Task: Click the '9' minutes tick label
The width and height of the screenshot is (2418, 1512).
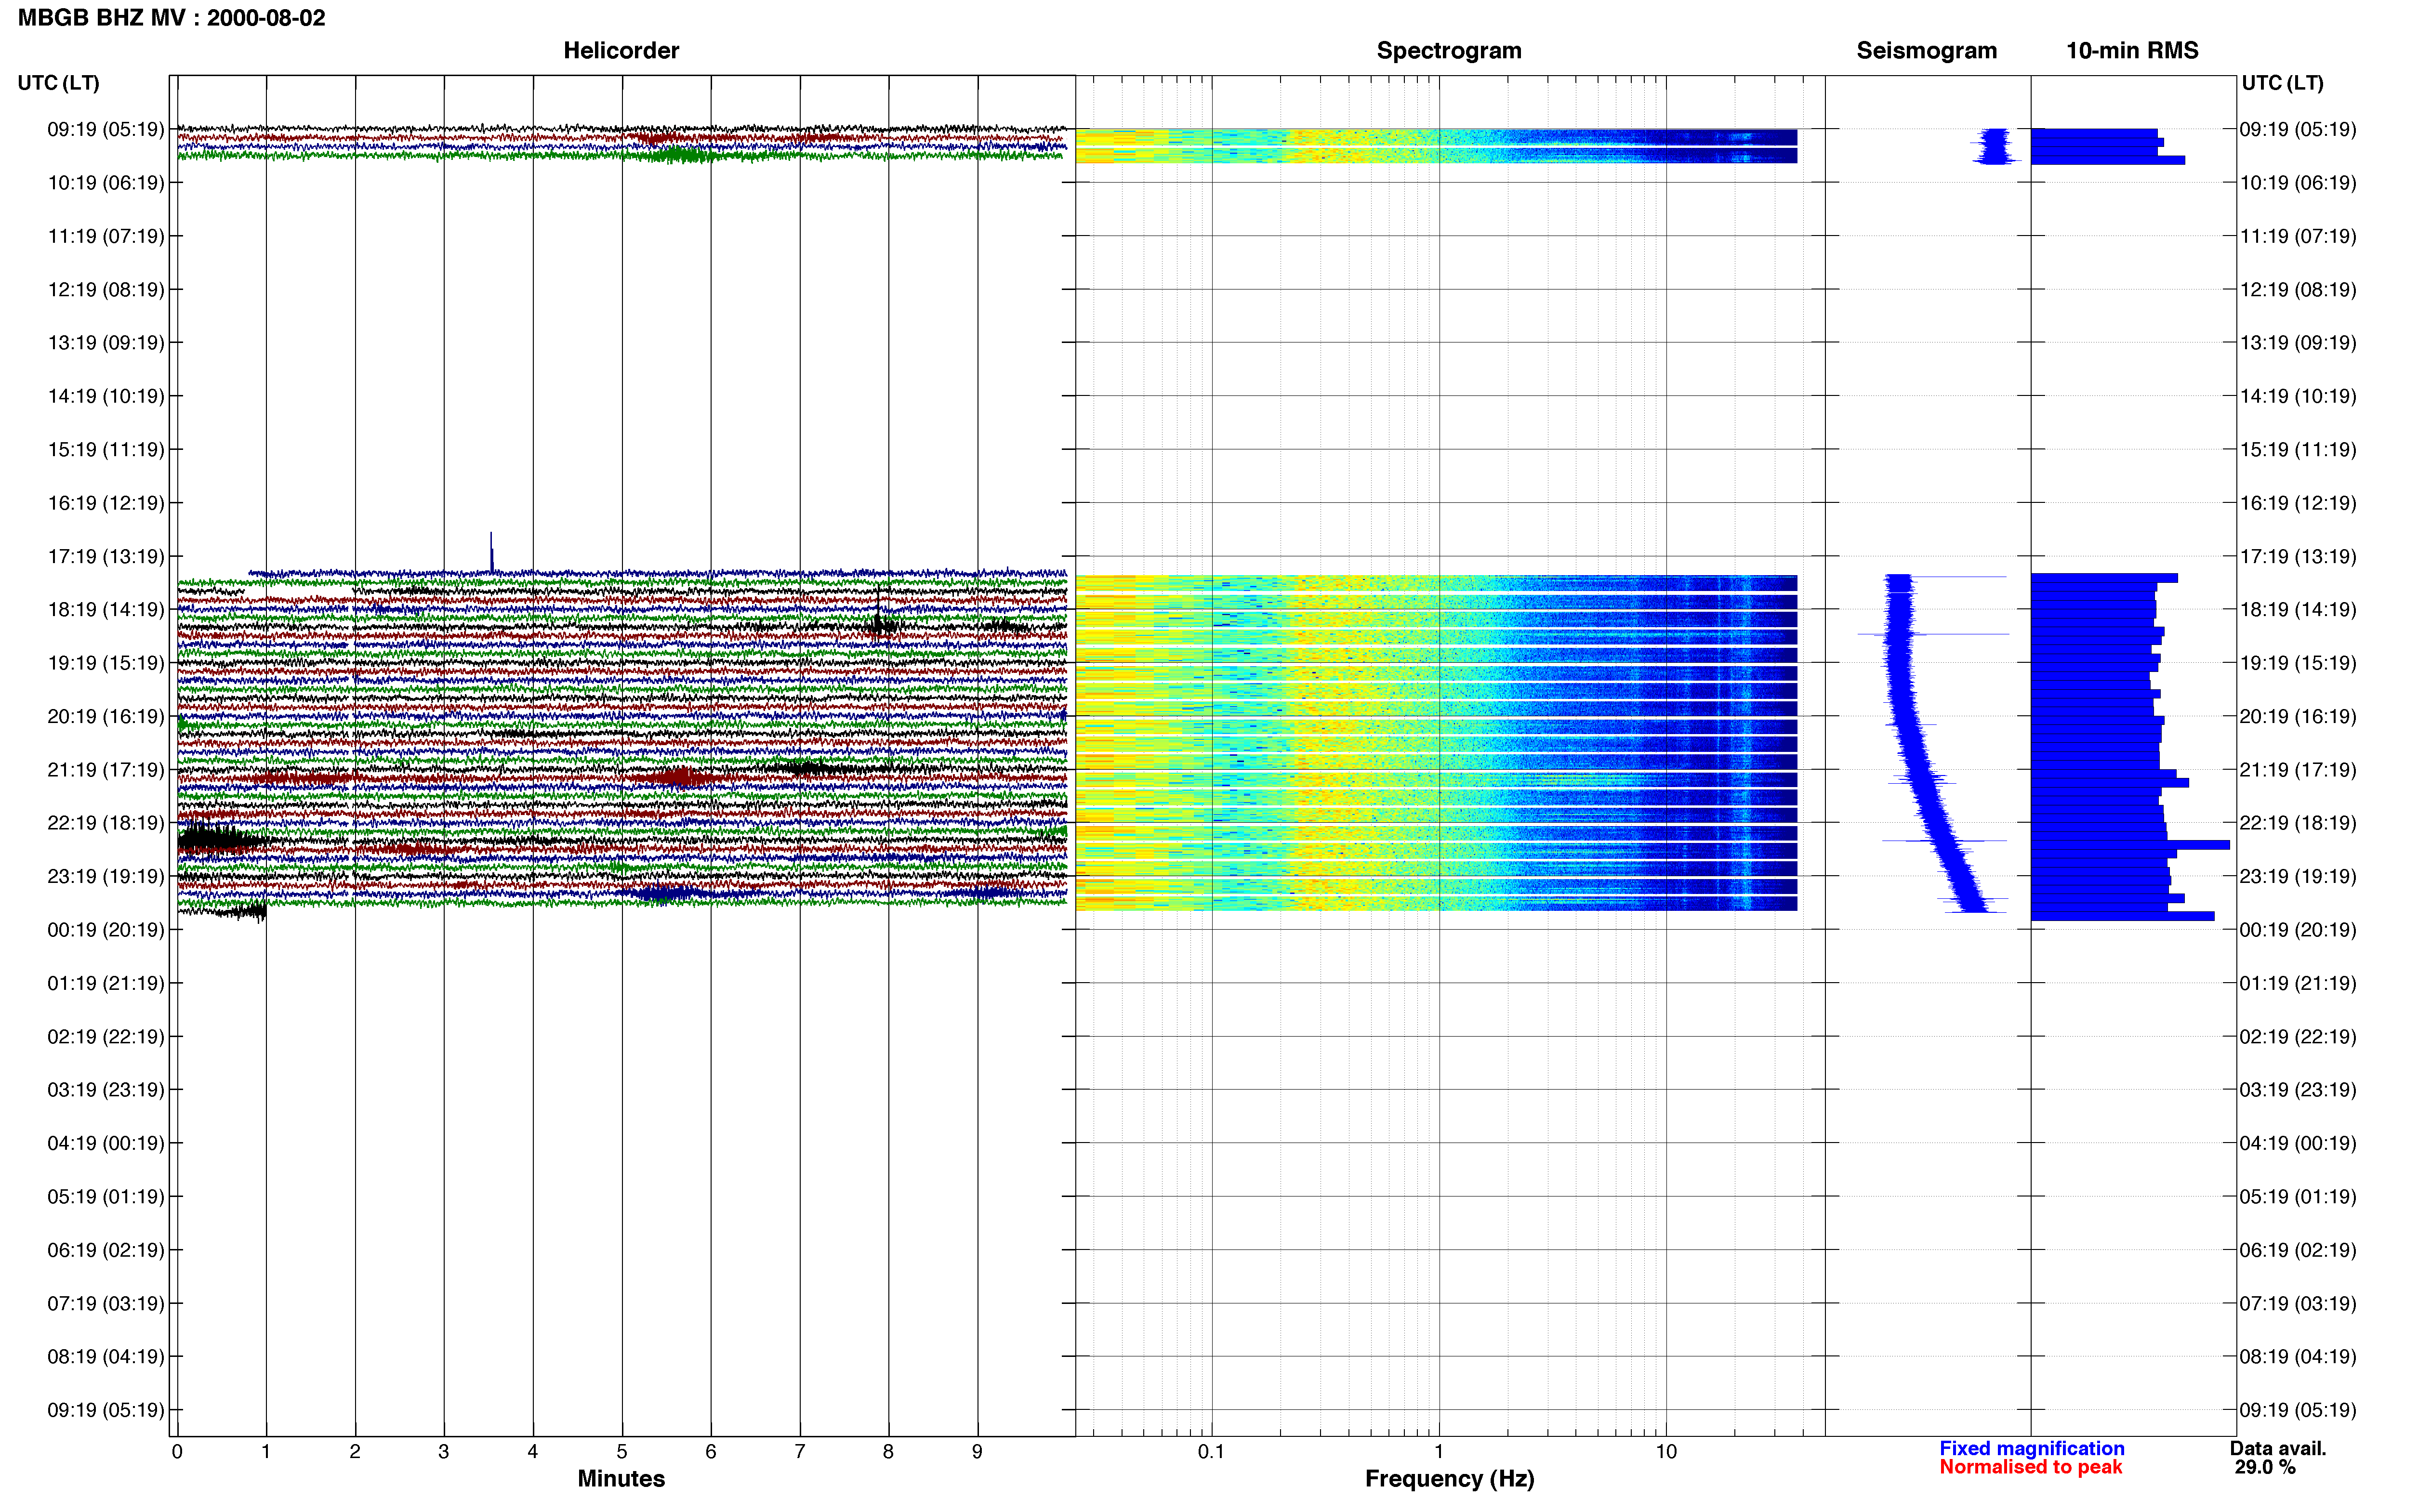Action: (x=977, y=1452)
